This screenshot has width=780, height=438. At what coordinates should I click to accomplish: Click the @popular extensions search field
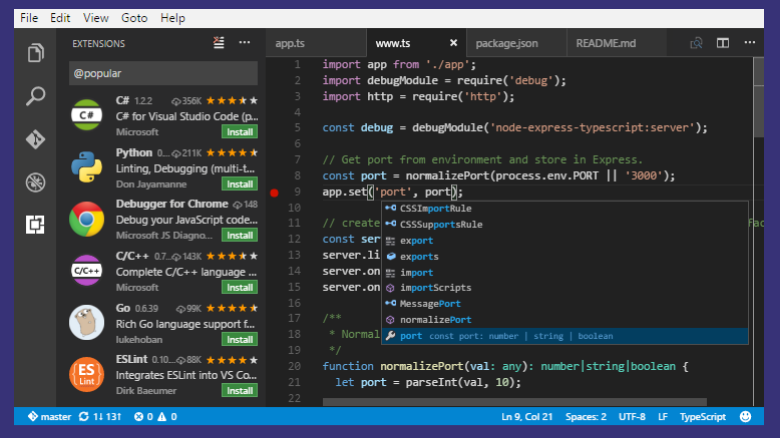[x=163, y=73]
